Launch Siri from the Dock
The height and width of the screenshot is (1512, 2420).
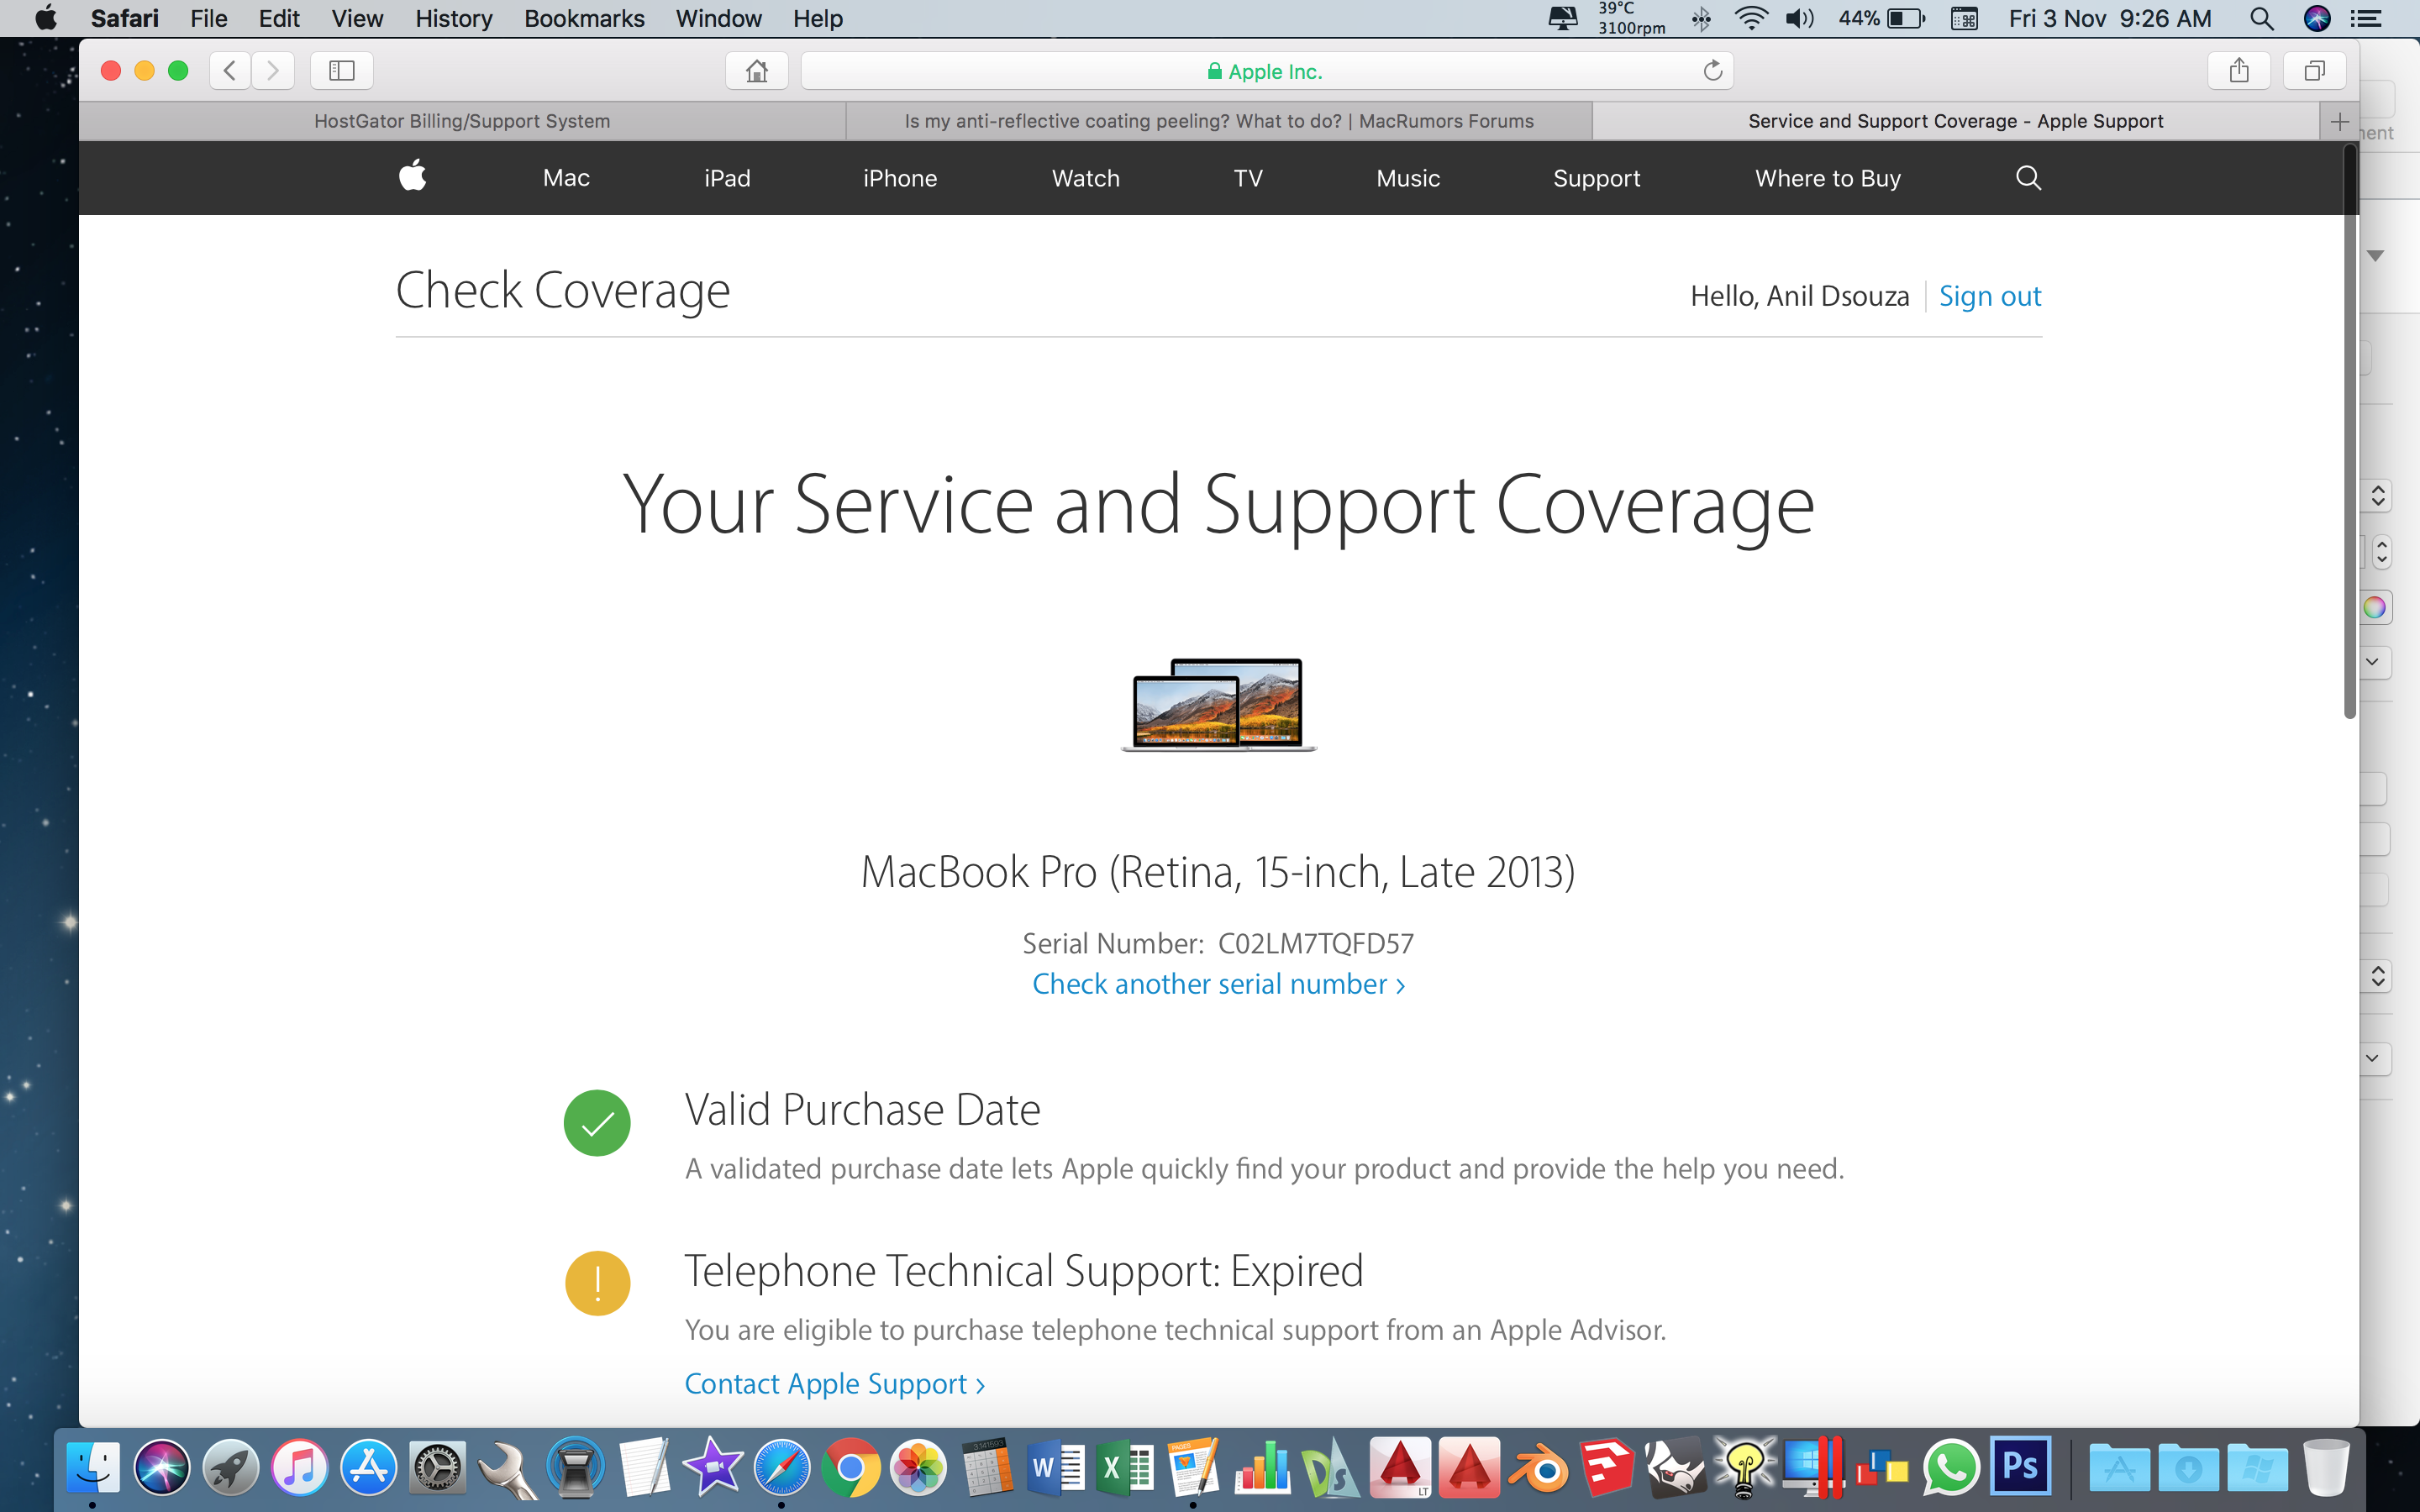point(162,1468)
